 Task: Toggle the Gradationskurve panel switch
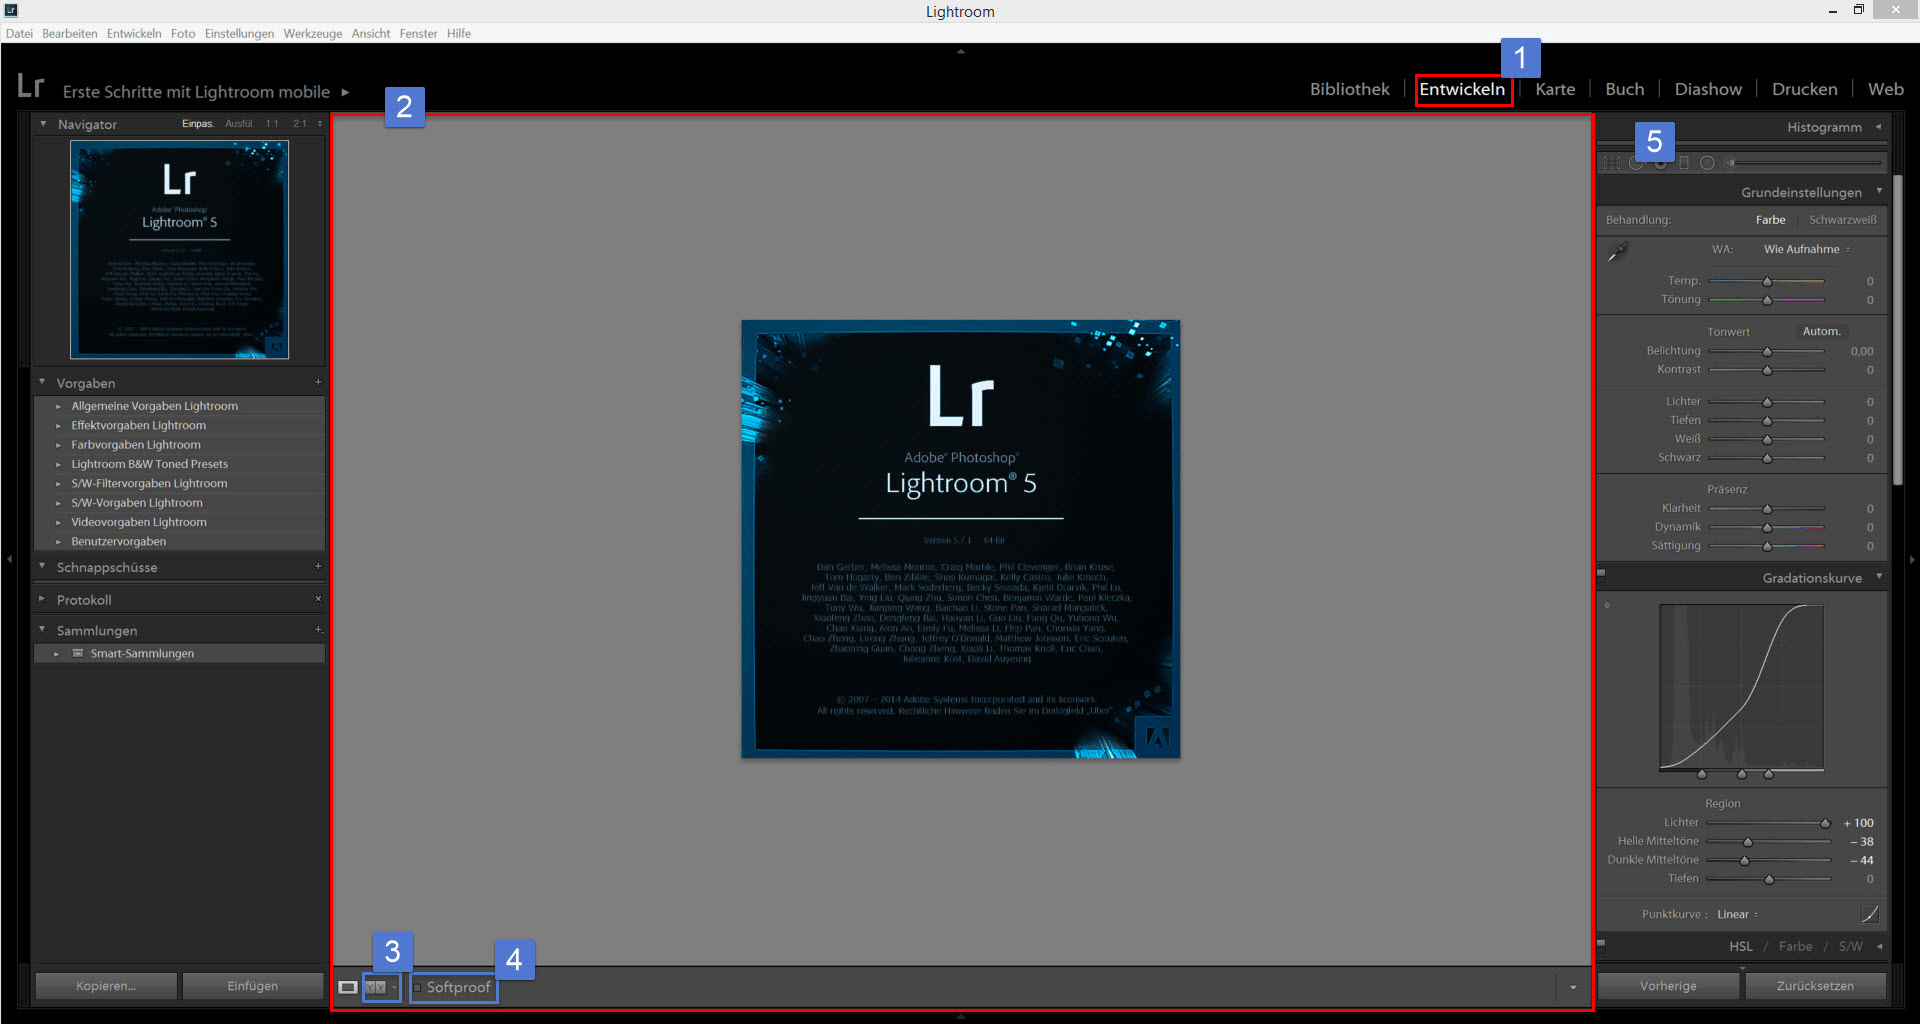1601,575
